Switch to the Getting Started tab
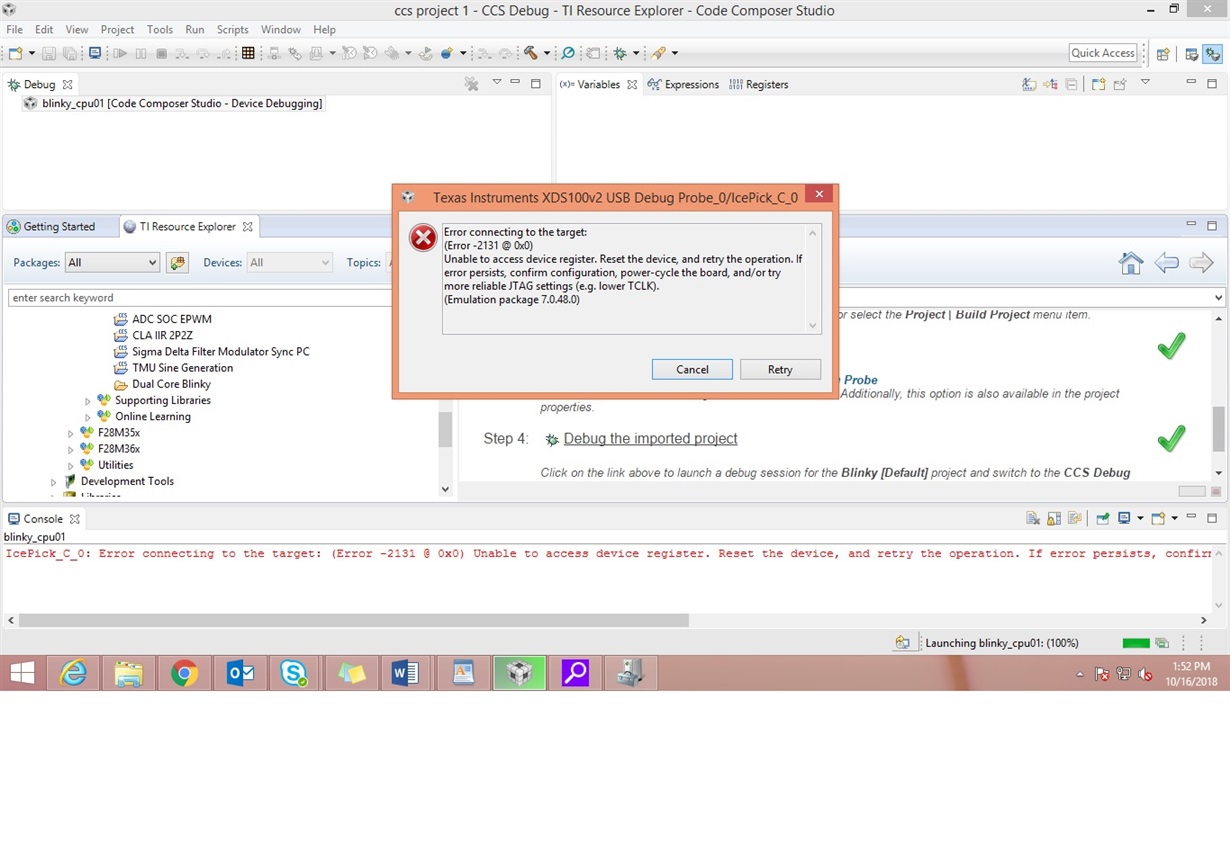This screenshot has width=1230, height=842. pyautogui.click(x=62, y=226)
